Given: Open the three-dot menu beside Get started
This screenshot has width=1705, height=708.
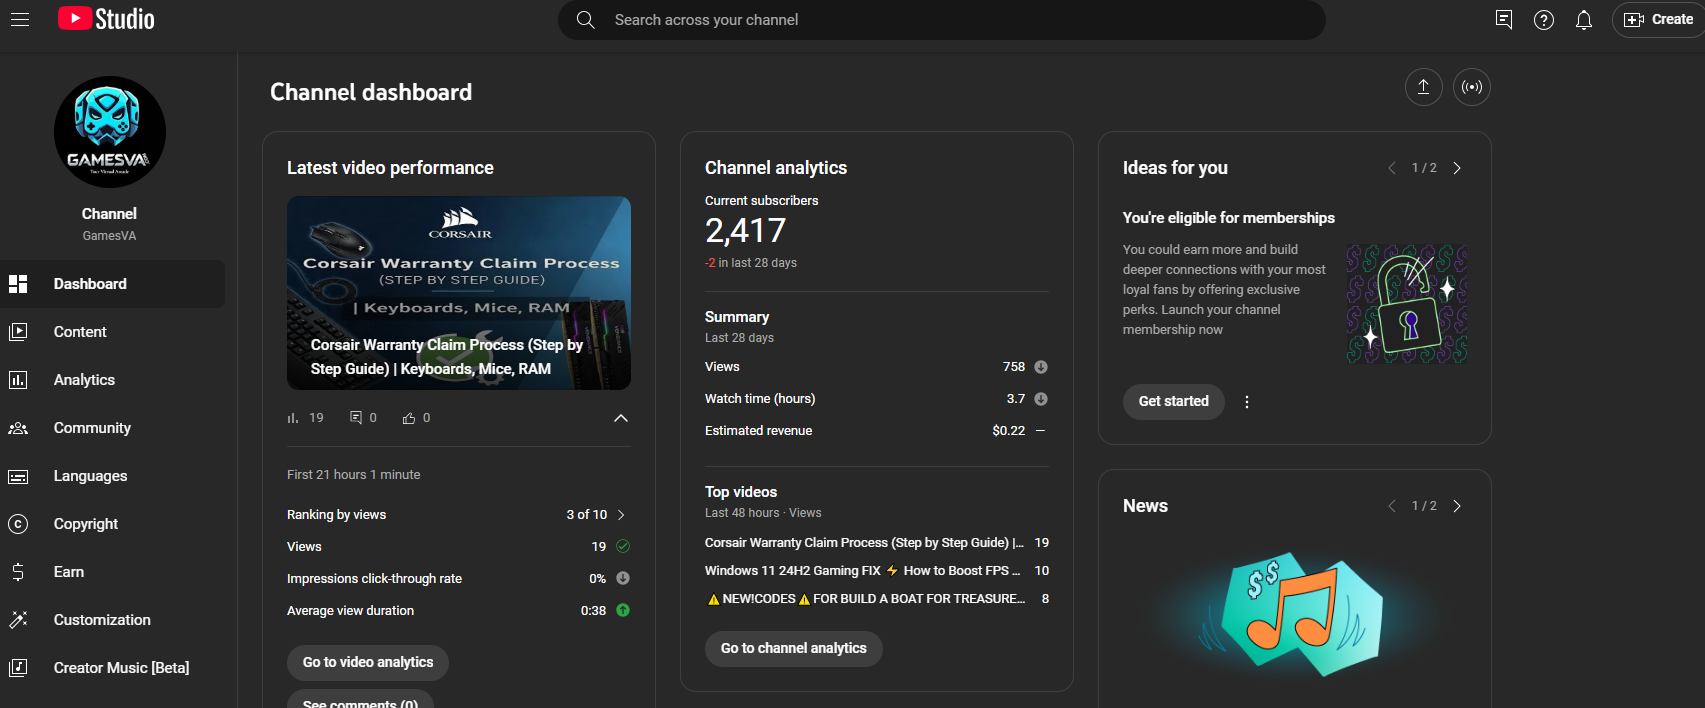Looking at the screenshot, I should (1246, 402).
